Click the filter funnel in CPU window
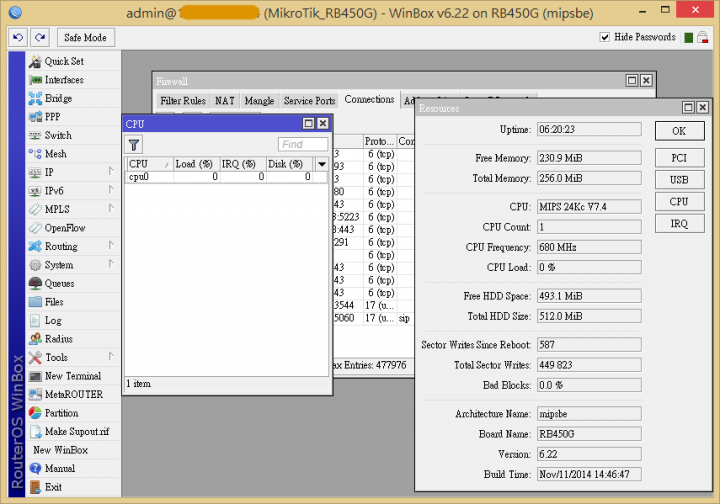The height and width of the screenshot is (504, 720). pos(134,145)
